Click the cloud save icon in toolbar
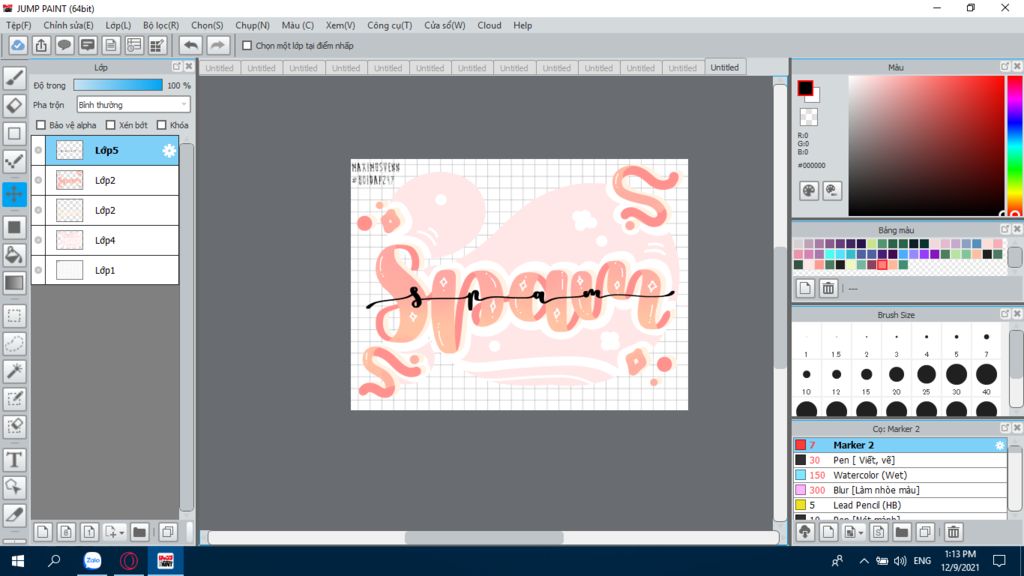 [x=18, y=45]
